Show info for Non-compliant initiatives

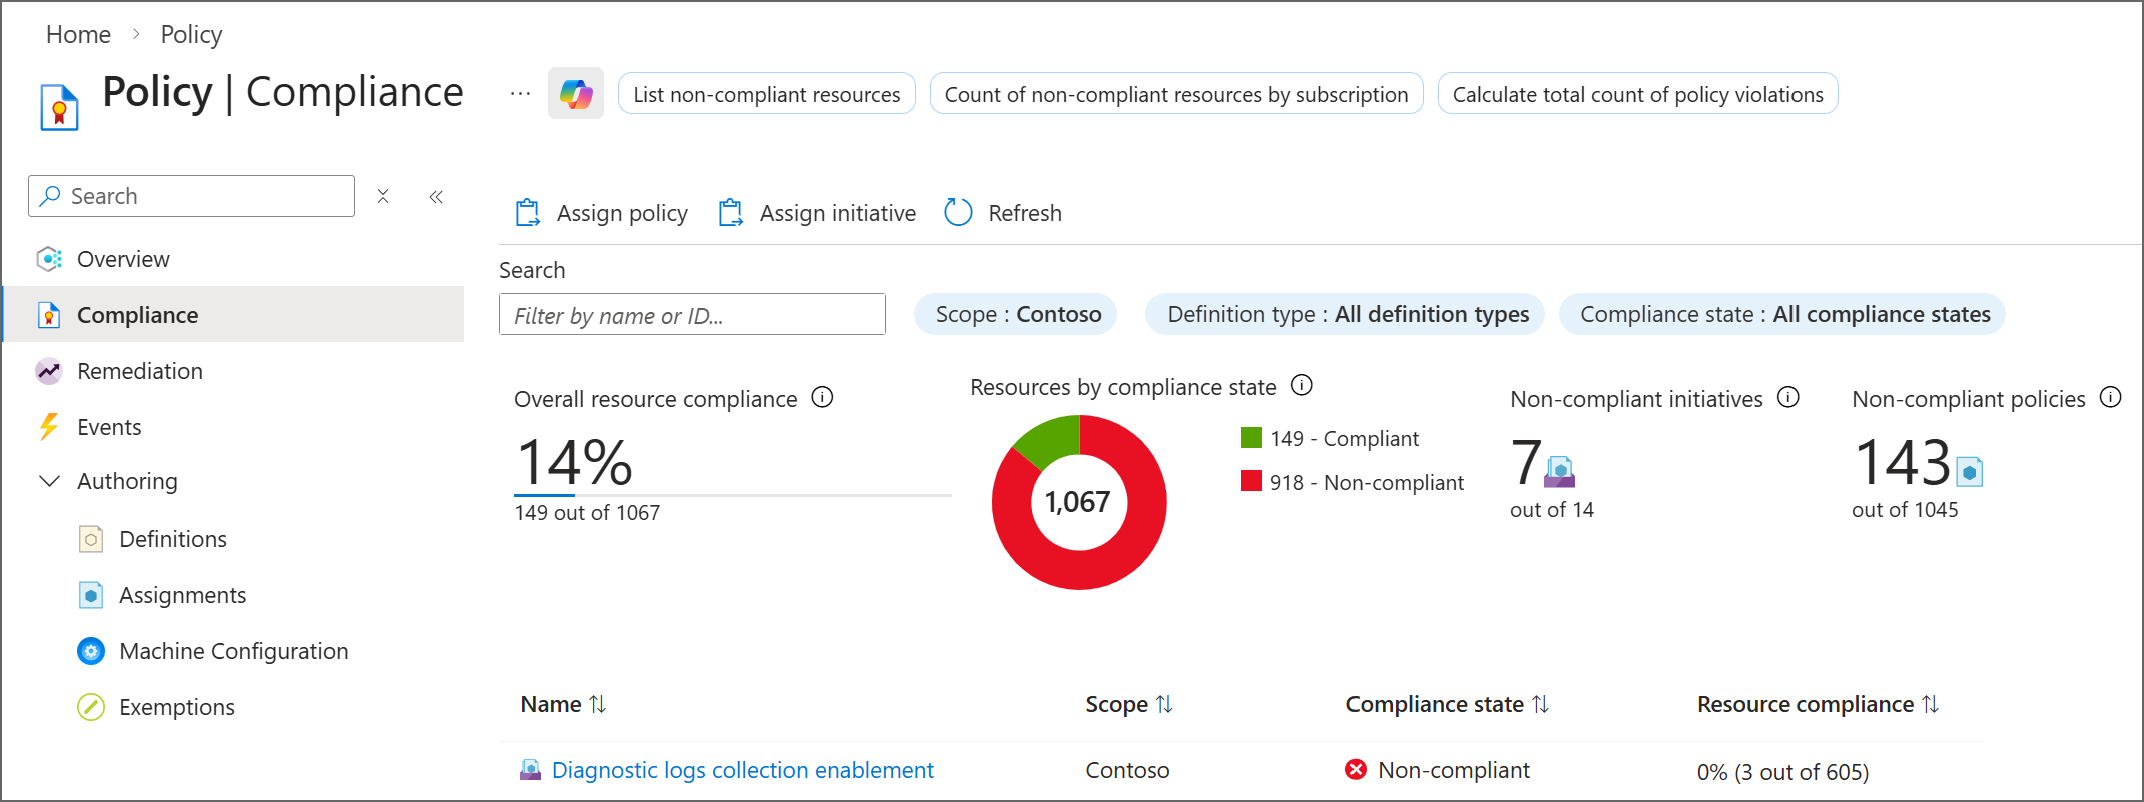click(1788, 398)
